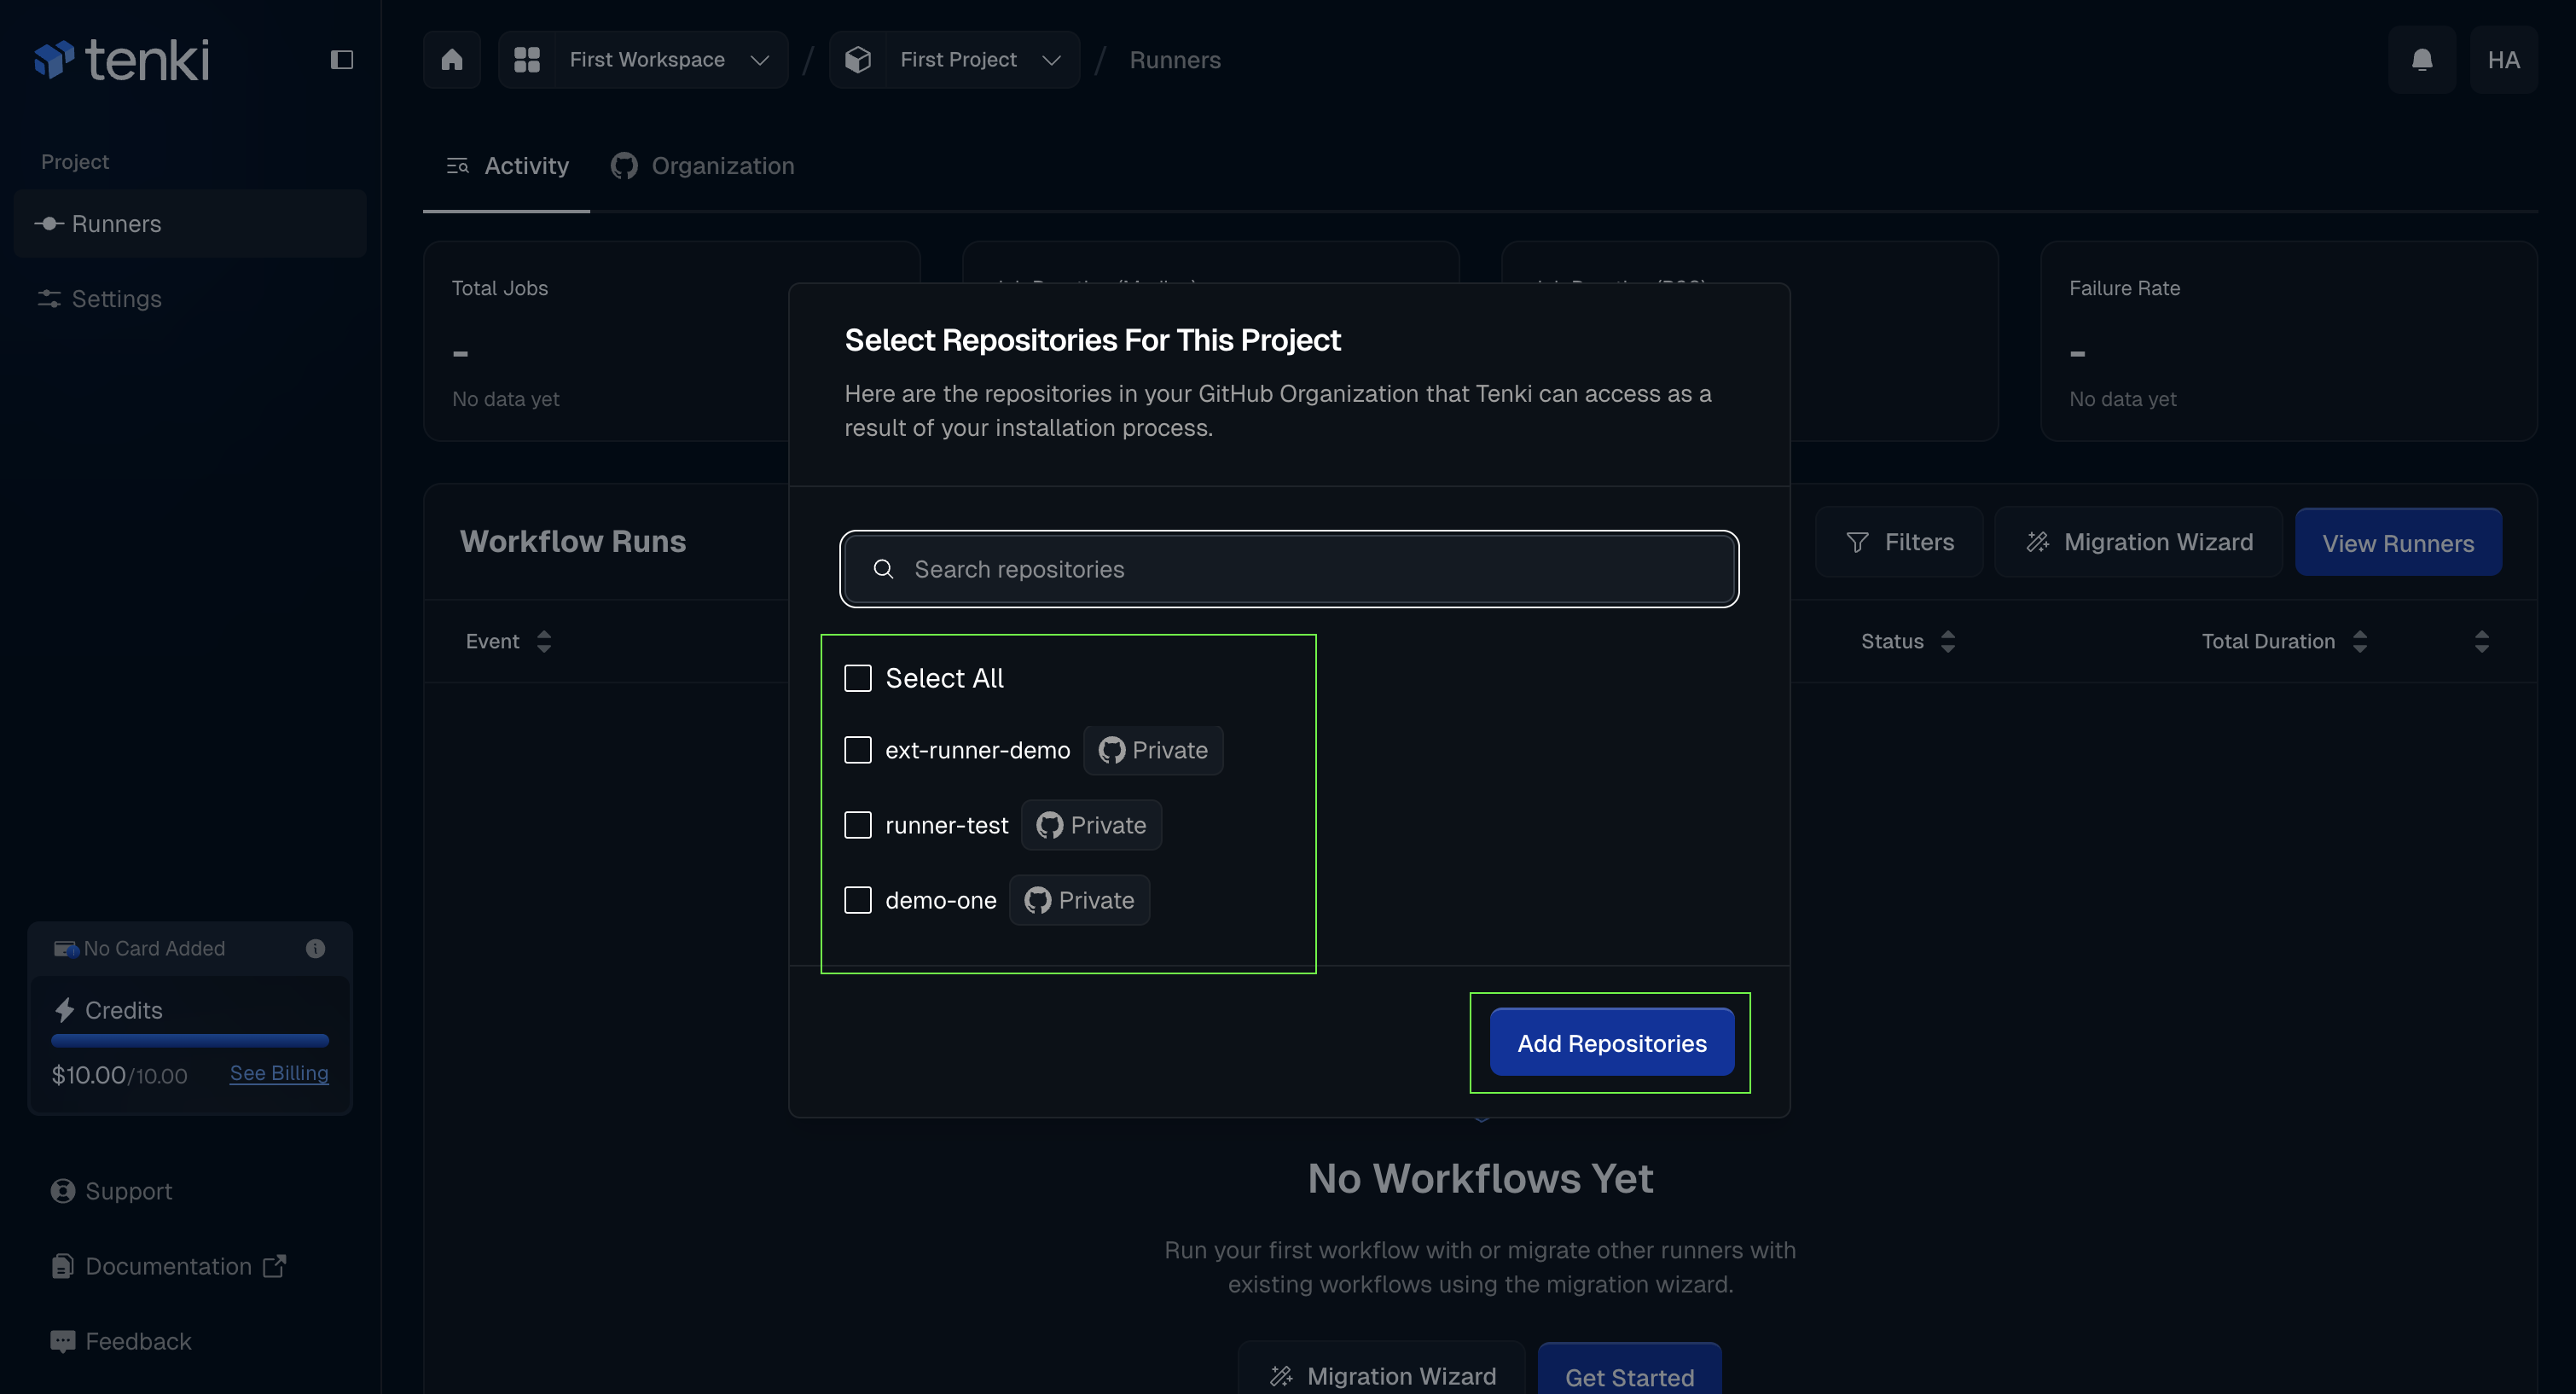Click Migration Wizard wand icon in toolbar
The width and height of the screenshot is (2576, 1394).
tap(2037, 542)
